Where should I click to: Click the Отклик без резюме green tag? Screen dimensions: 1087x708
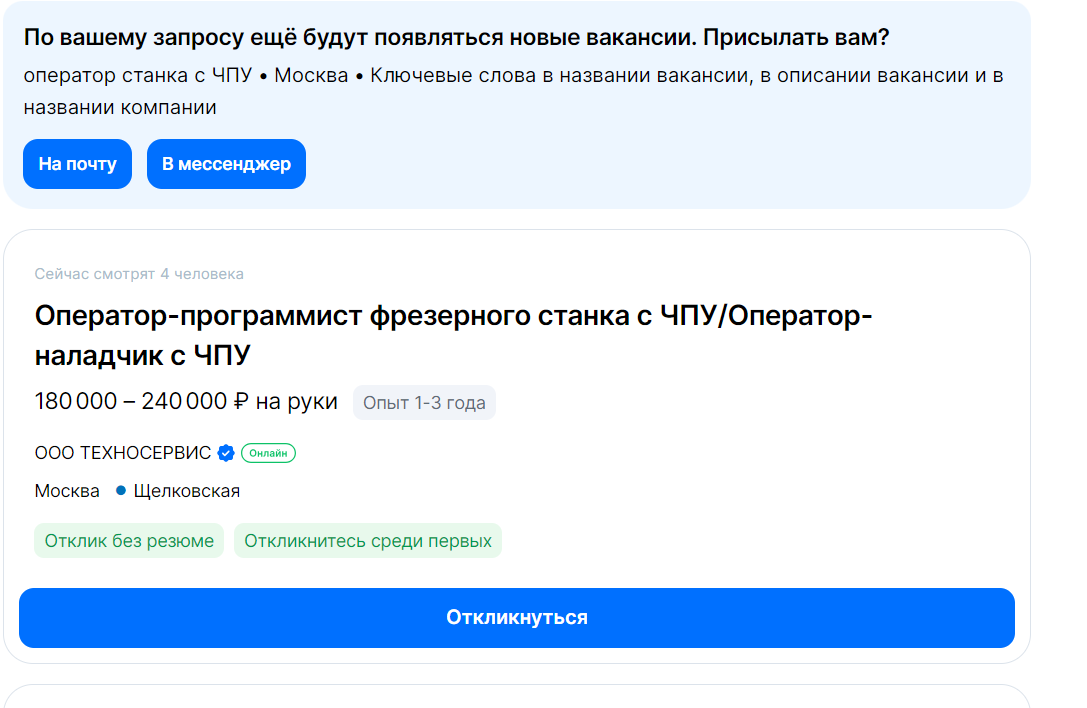(129, 541)
